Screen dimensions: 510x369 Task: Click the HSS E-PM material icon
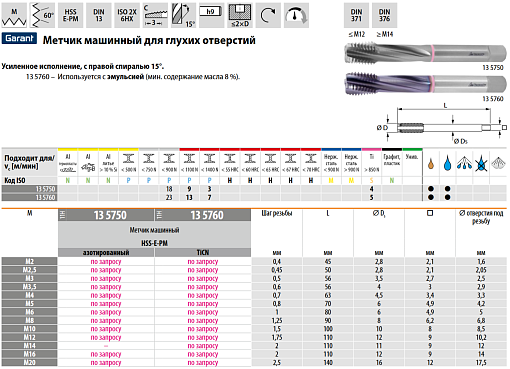click(71, 15)
